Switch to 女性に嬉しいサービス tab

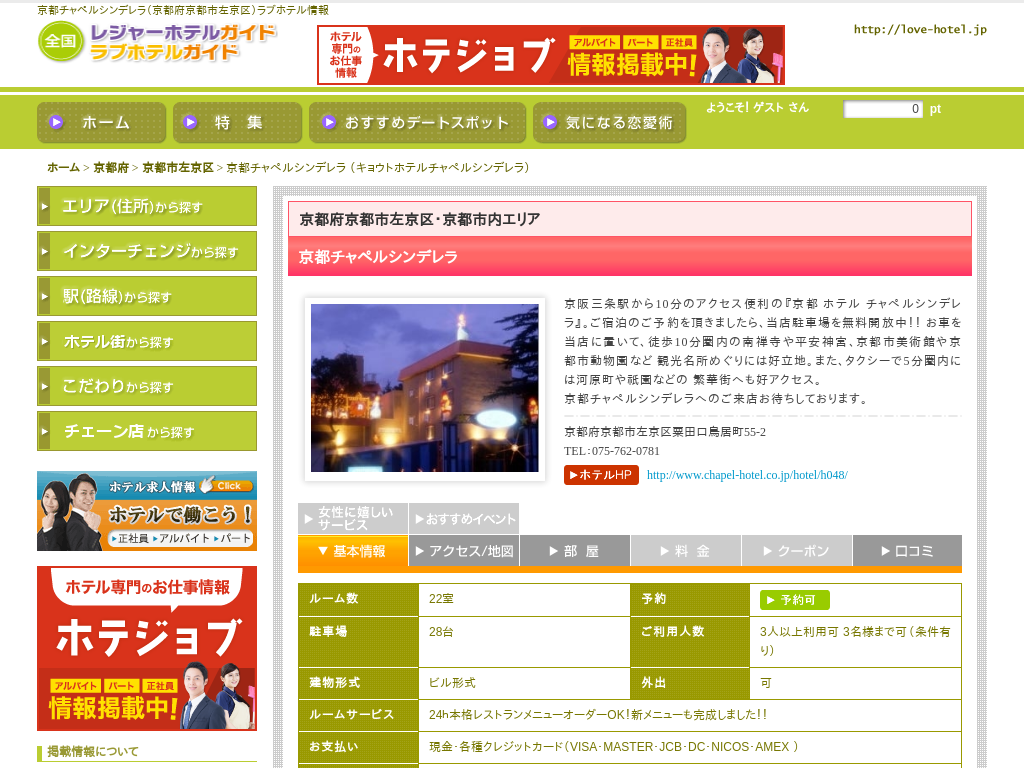pyautogui.click(x=353, y=519)
